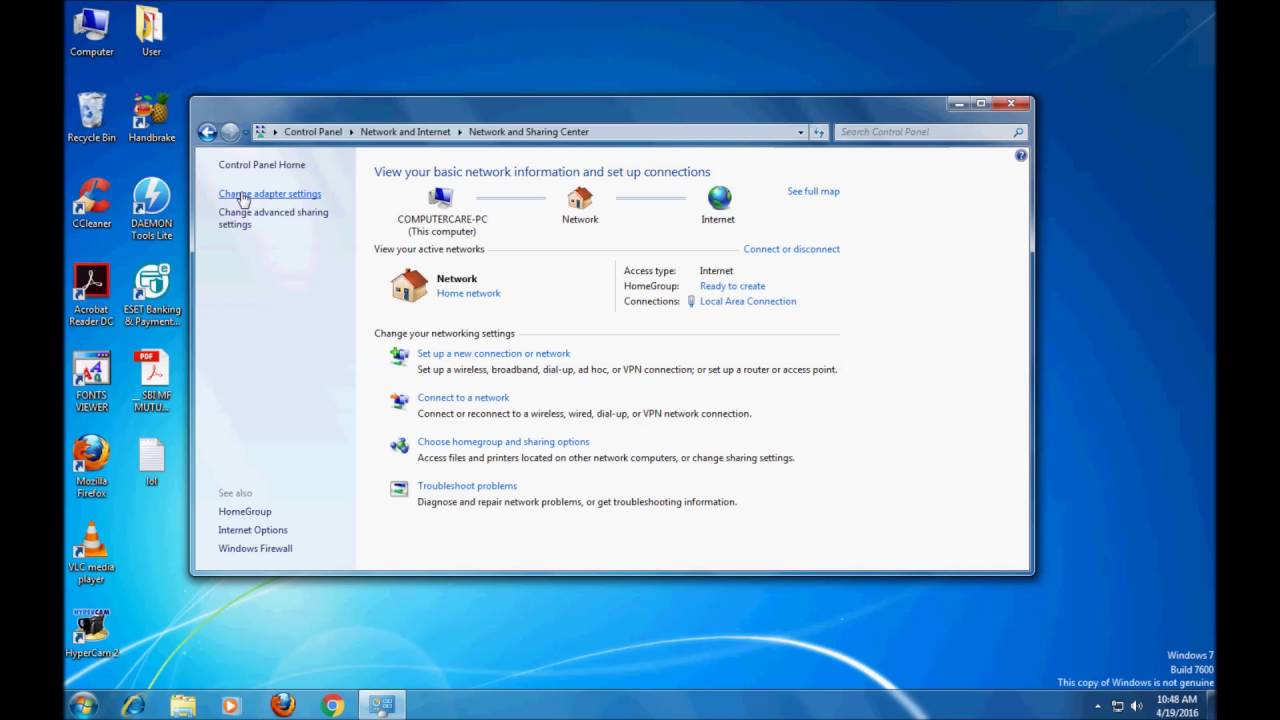Click the Internet globe icon
The width and height of the screenshot is (1280, 720).
click(719, 197)
